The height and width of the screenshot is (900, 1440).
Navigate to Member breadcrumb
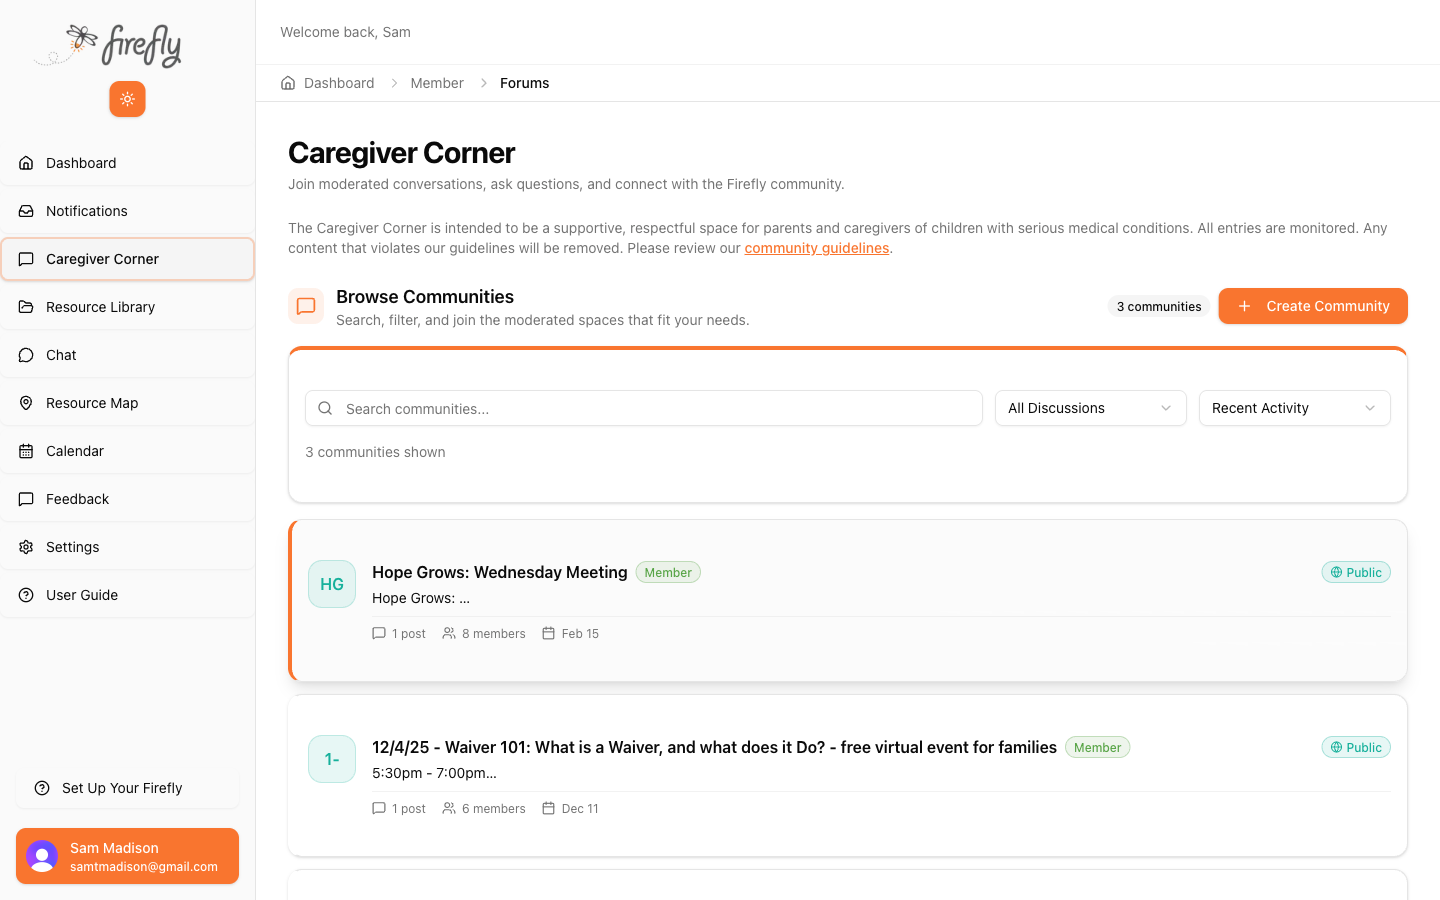437,83
